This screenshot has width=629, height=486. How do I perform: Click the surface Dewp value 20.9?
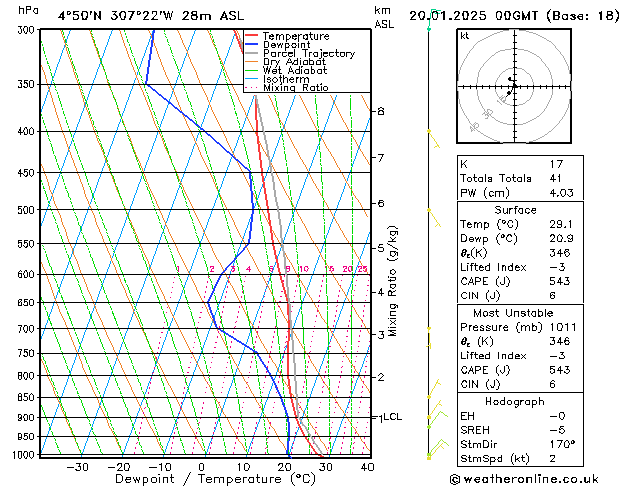coord(561,239)
